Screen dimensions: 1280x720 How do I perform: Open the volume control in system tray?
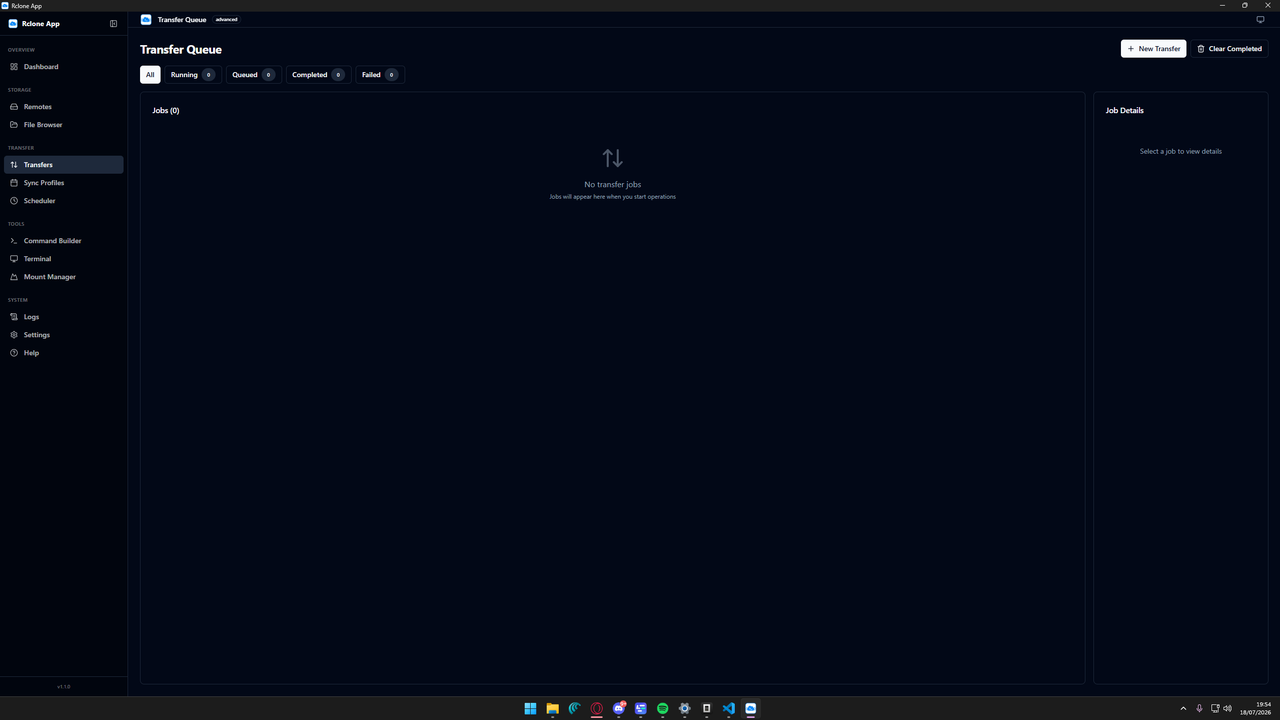click(x=1227, y=708)
